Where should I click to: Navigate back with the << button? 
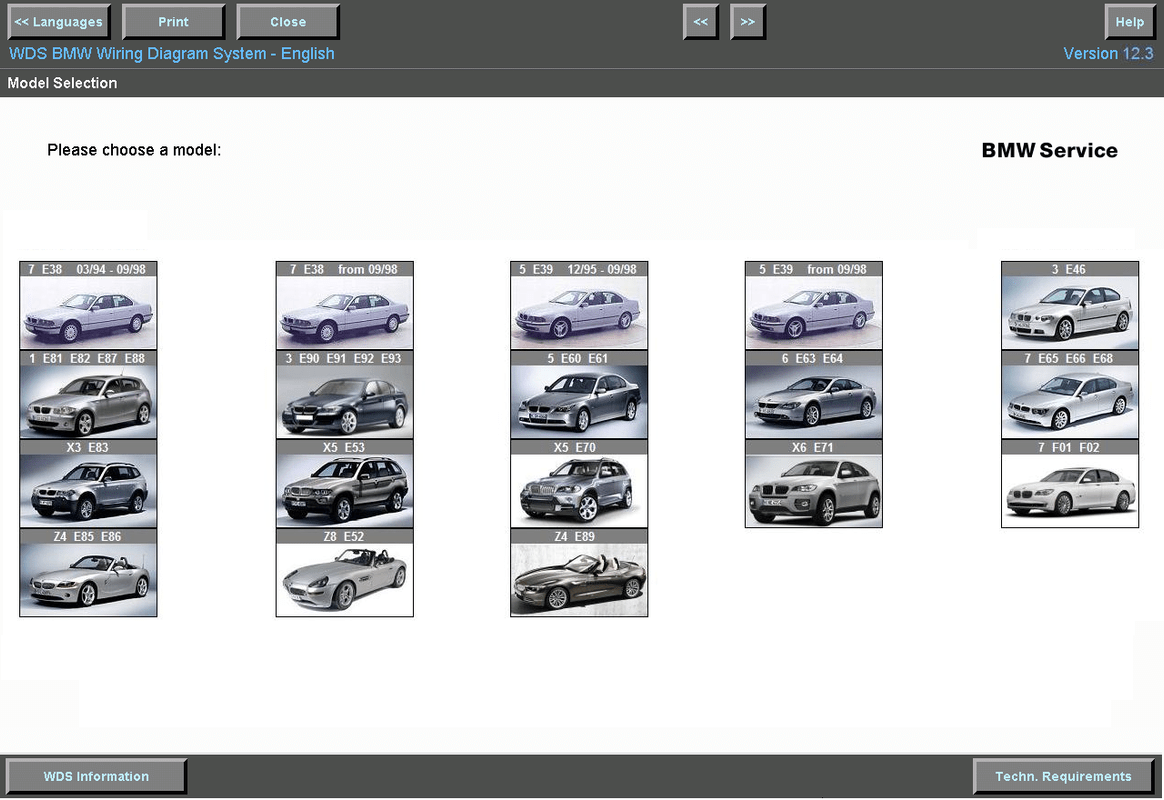coord(701,22)
